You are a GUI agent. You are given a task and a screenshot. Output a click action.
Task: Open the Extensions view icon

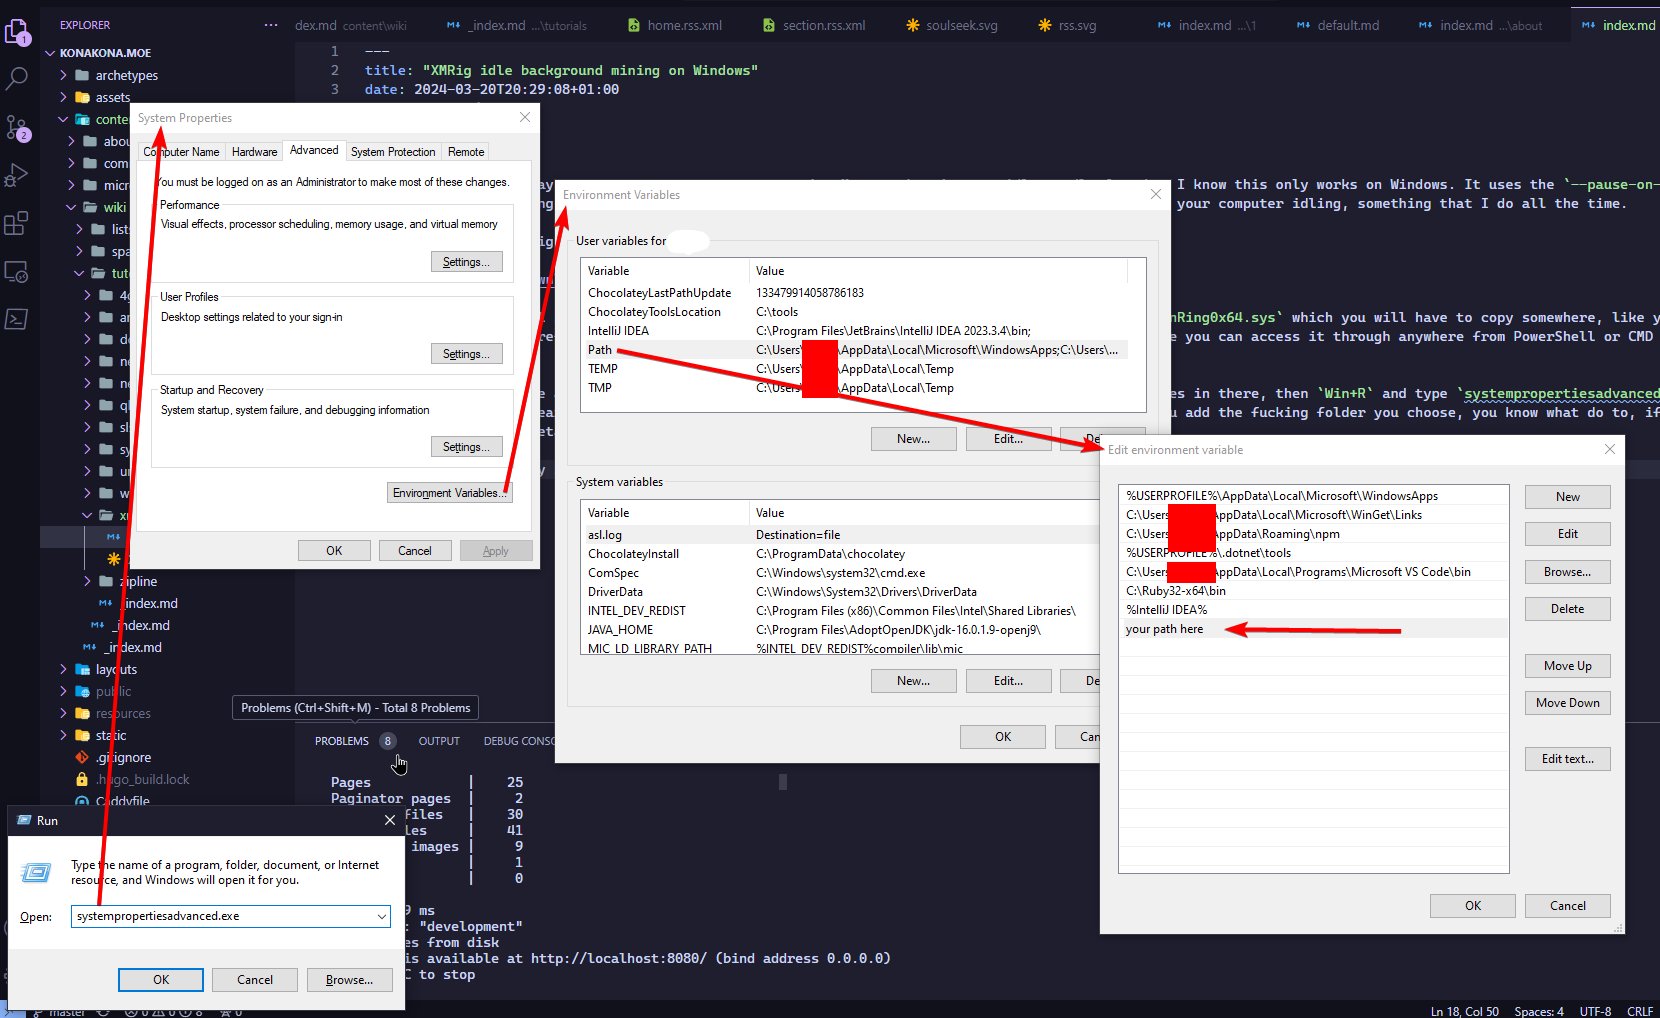click(x=17, y=223)
